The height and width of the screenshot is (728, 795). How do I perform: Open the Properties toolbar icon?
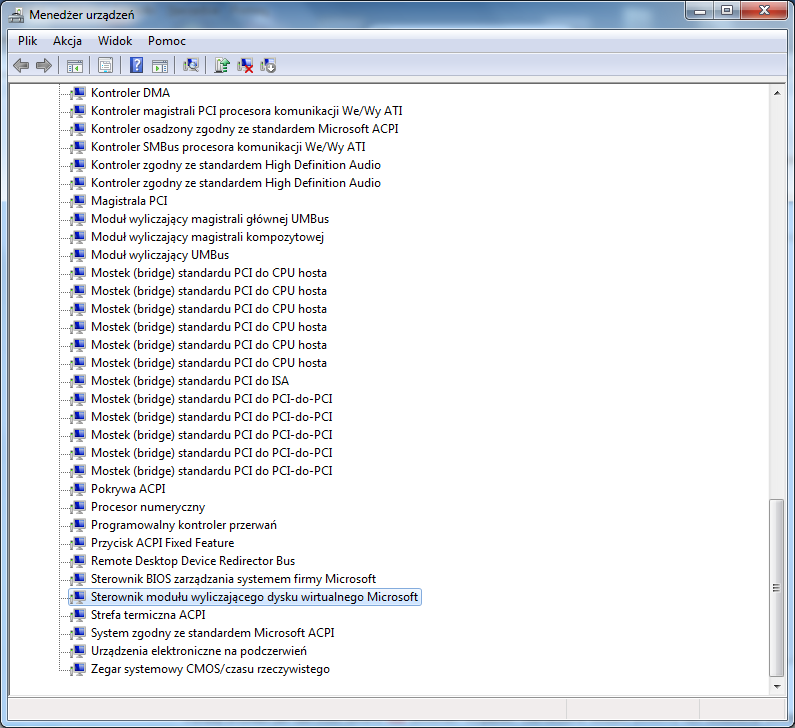point(105,65)
